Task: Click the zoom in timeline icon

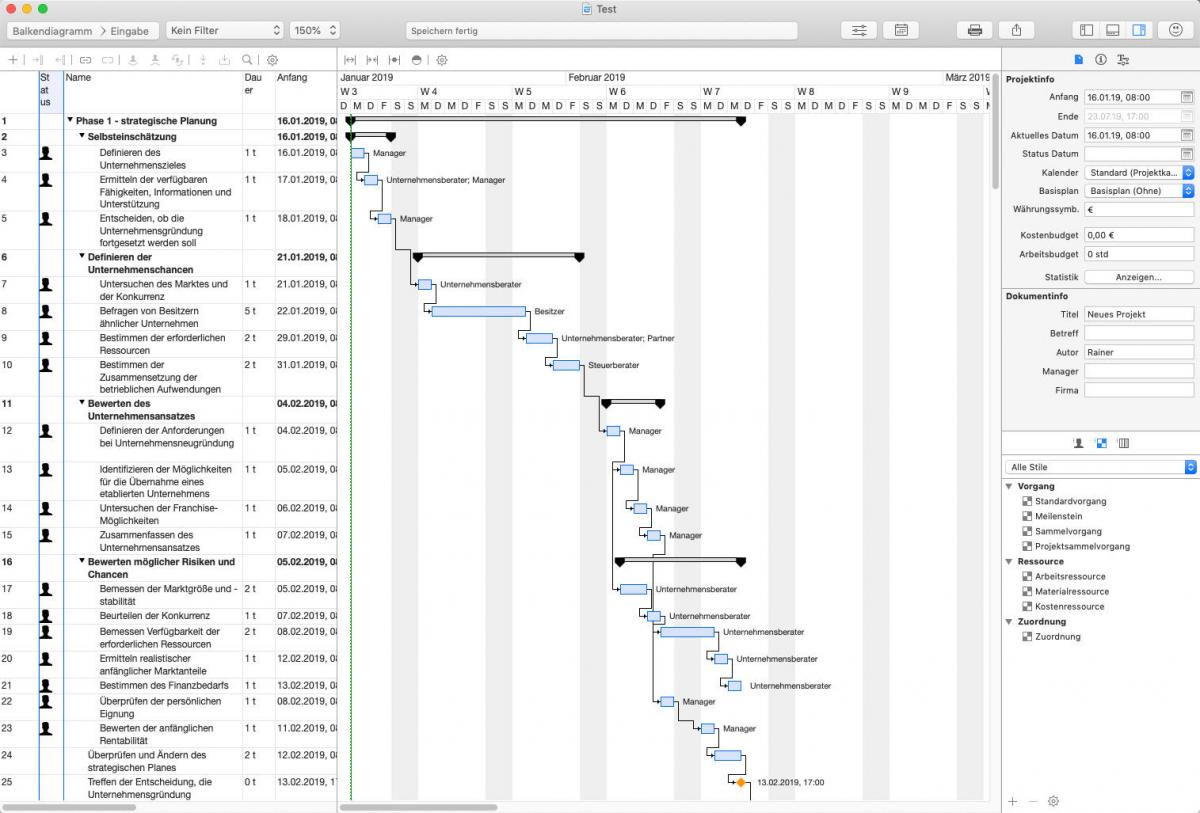Action: (x=372, y=60)
